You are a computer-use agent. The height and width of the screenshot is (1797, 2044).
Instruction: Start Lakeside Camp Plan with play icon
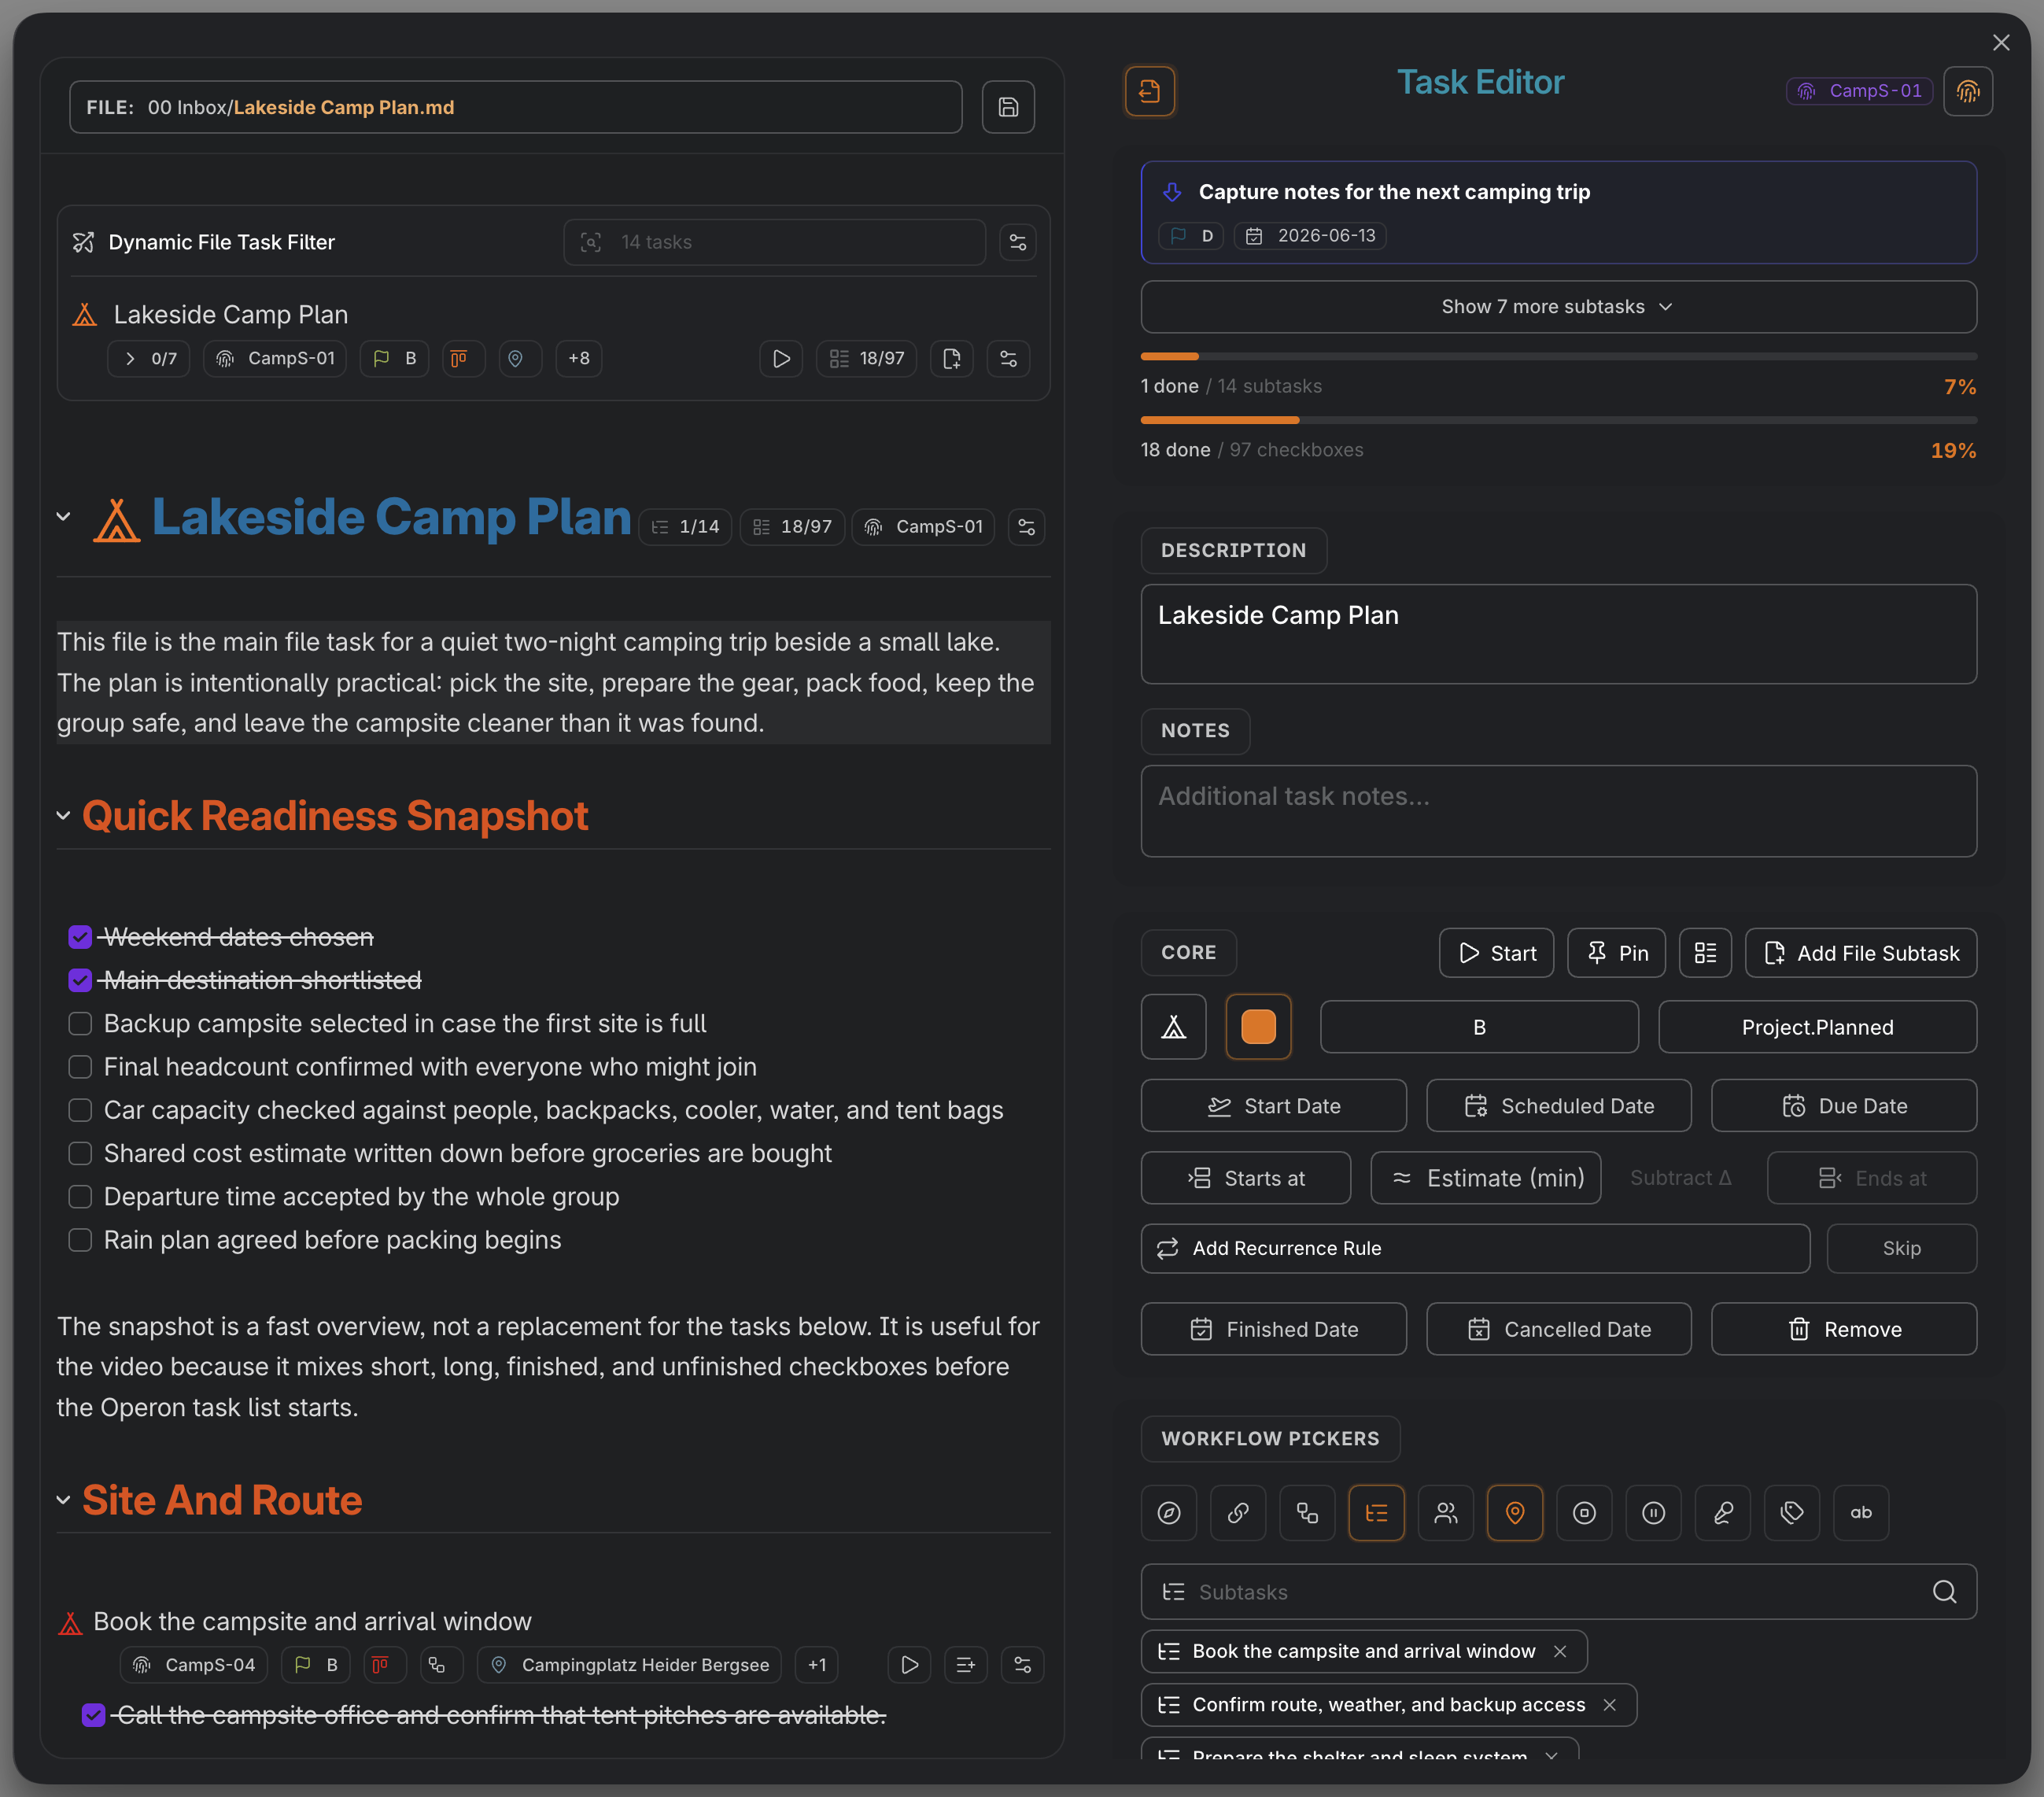point(781,358)
